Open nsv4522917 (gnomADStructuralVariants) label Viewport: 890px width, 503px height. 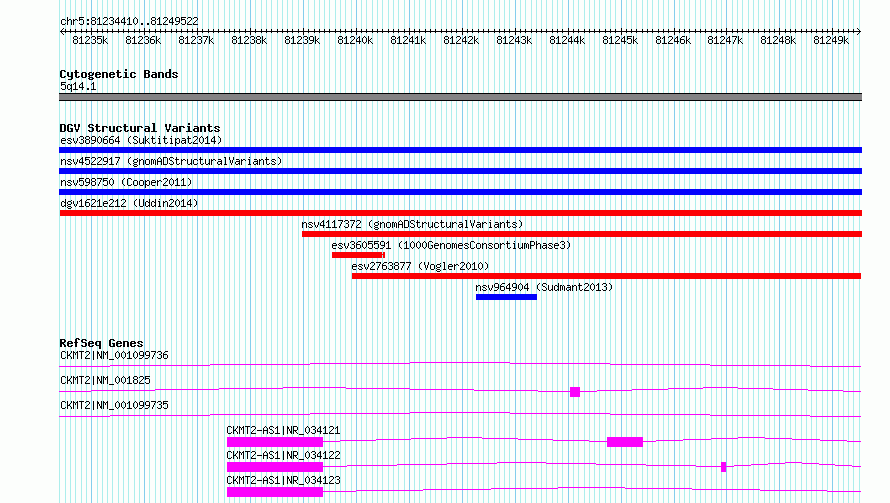coord(171,161)
